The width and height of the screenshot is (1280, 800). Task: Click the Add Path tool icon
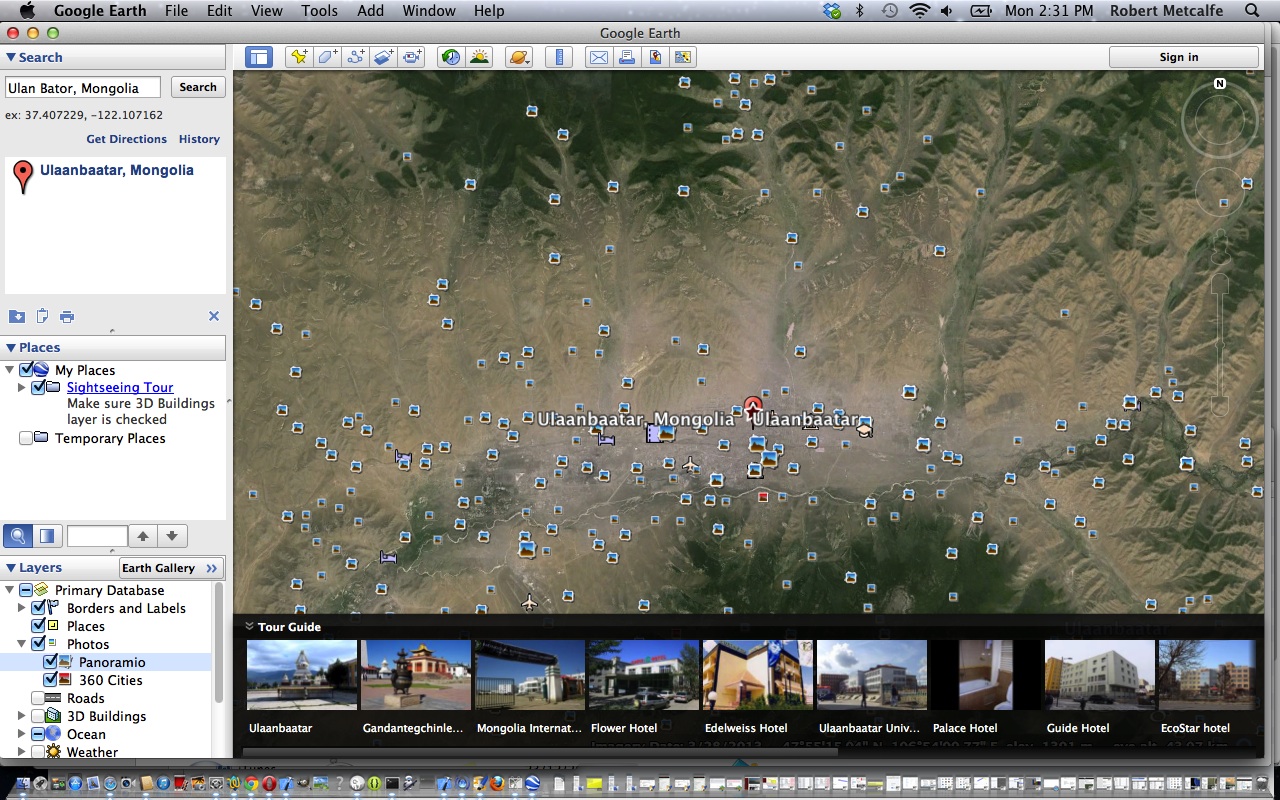pos(356,57)
